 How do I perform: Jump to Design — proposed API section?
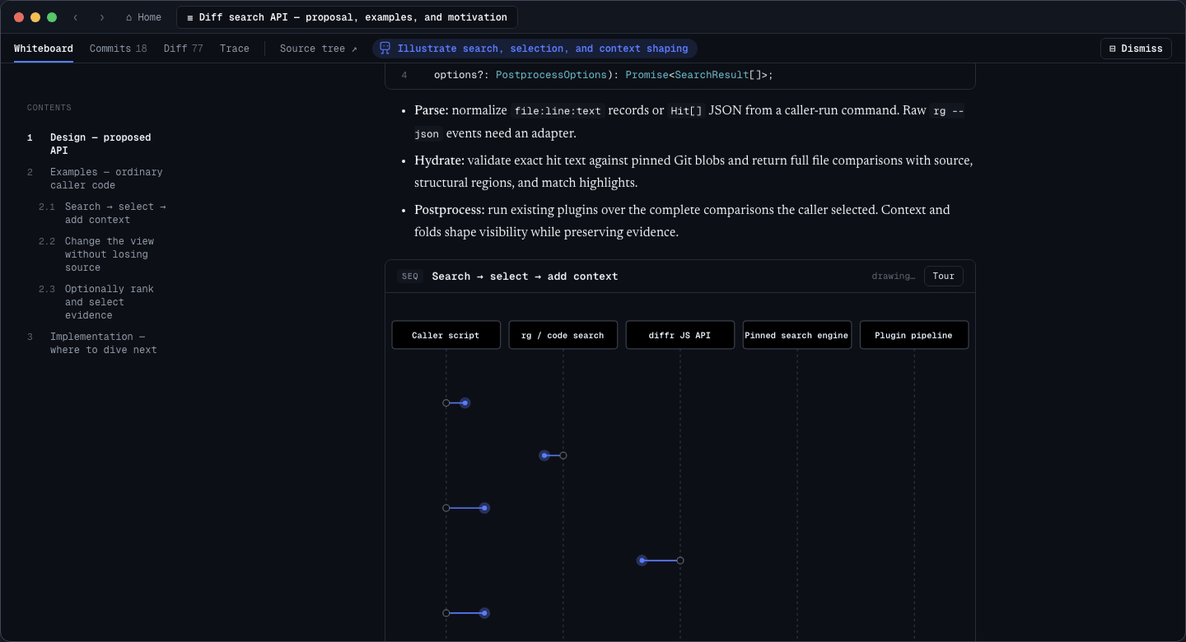(100, 144)
